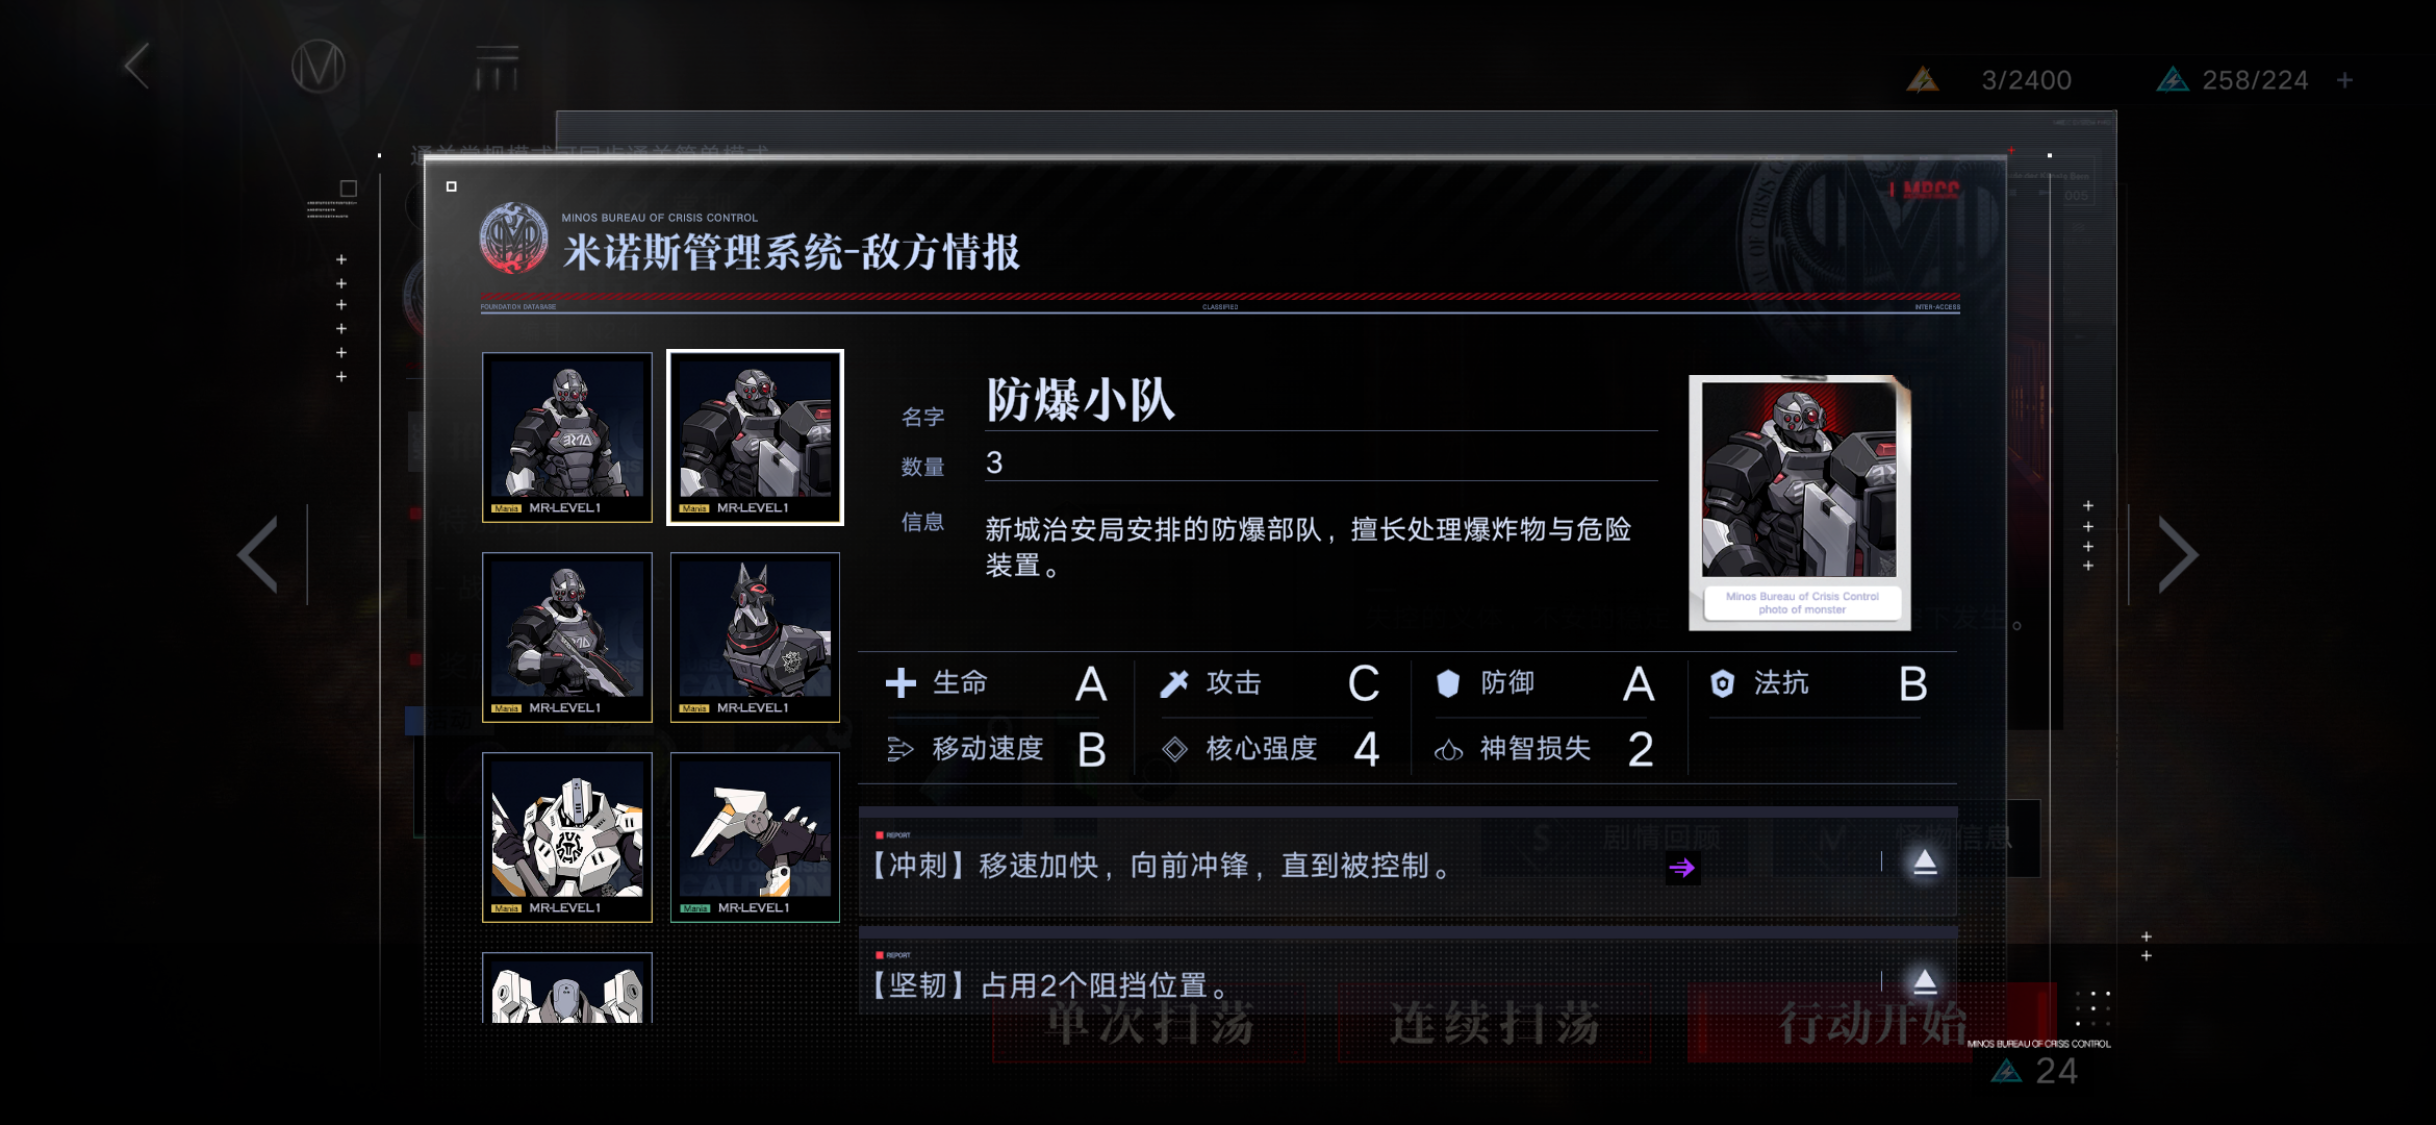This screenshot has height=1125, width=2436.
Task: Click the 连续扫荡 button
Action: (x=1495, y=1023)
